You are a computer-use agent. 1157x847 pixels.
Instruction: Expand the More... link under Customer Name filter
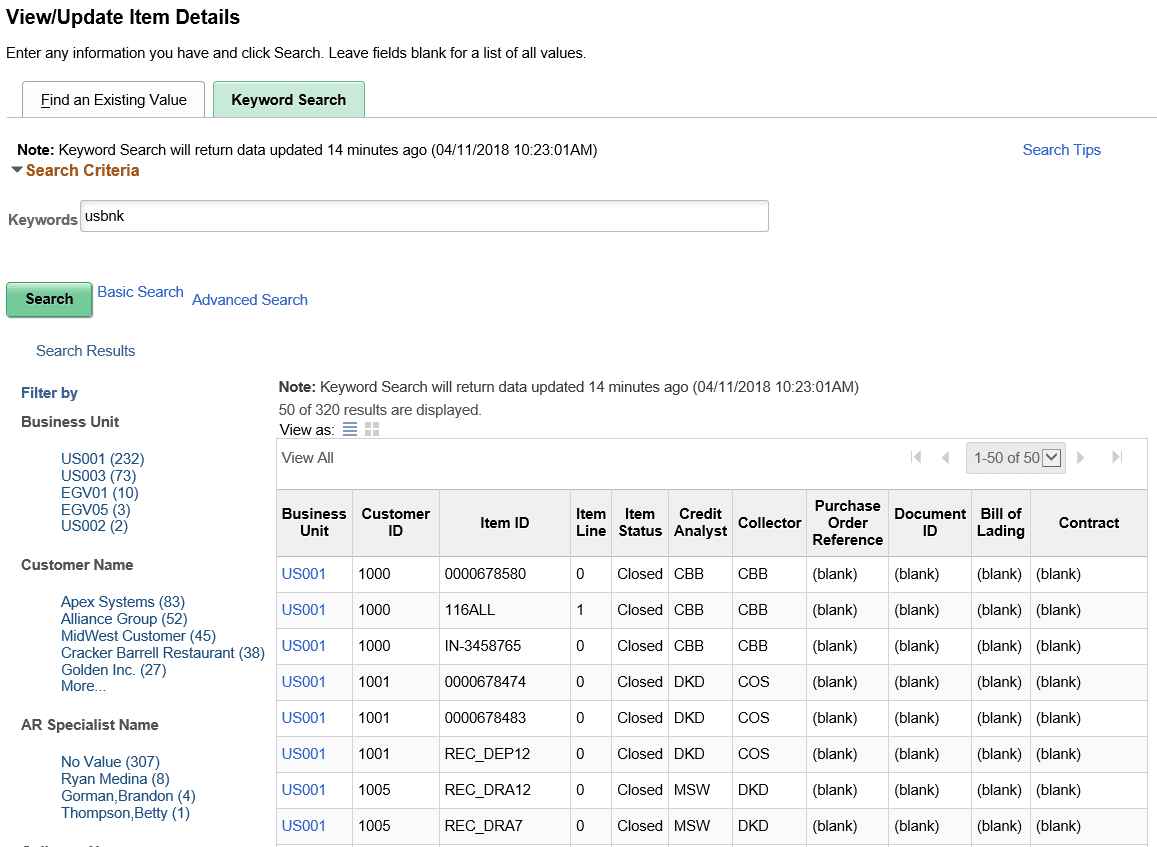pos(83,685)
